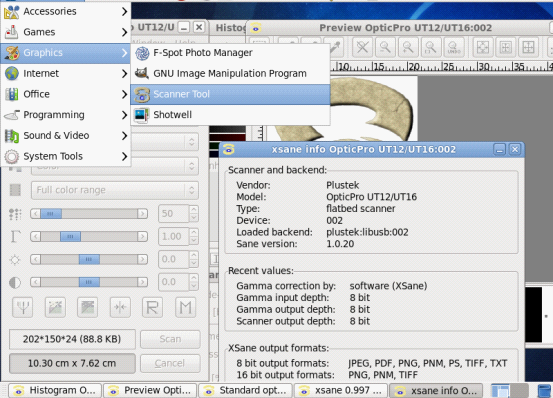Viewport: 553px width, 398px height.
Task: Click the enhancement image button beside arrows-inward button
Action: click(88, 307)
